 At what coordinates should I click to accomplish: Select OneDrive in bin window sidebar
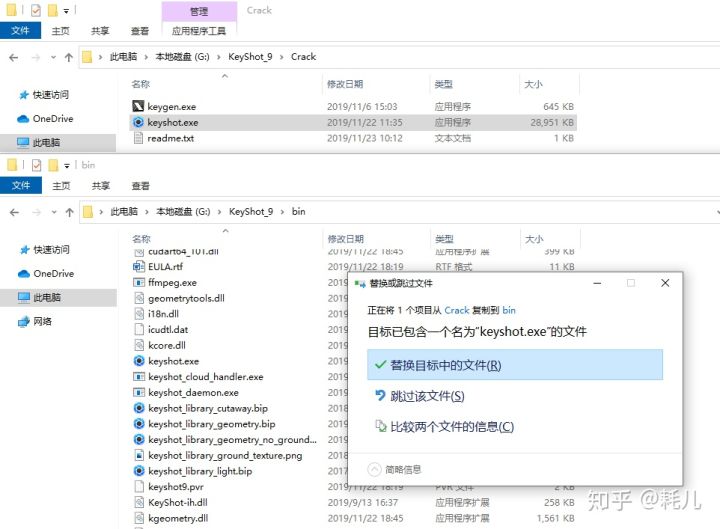coord(53,273)
